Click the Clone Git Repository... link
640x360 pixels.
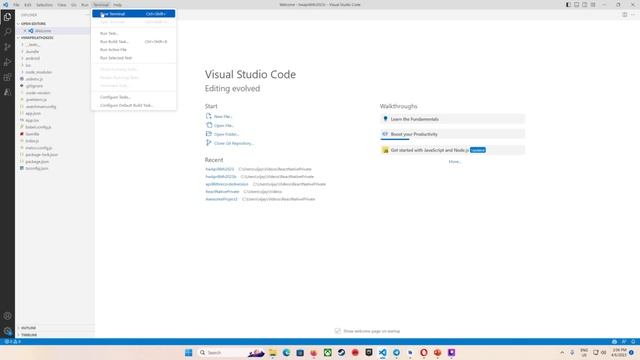(x=233, y=143)
